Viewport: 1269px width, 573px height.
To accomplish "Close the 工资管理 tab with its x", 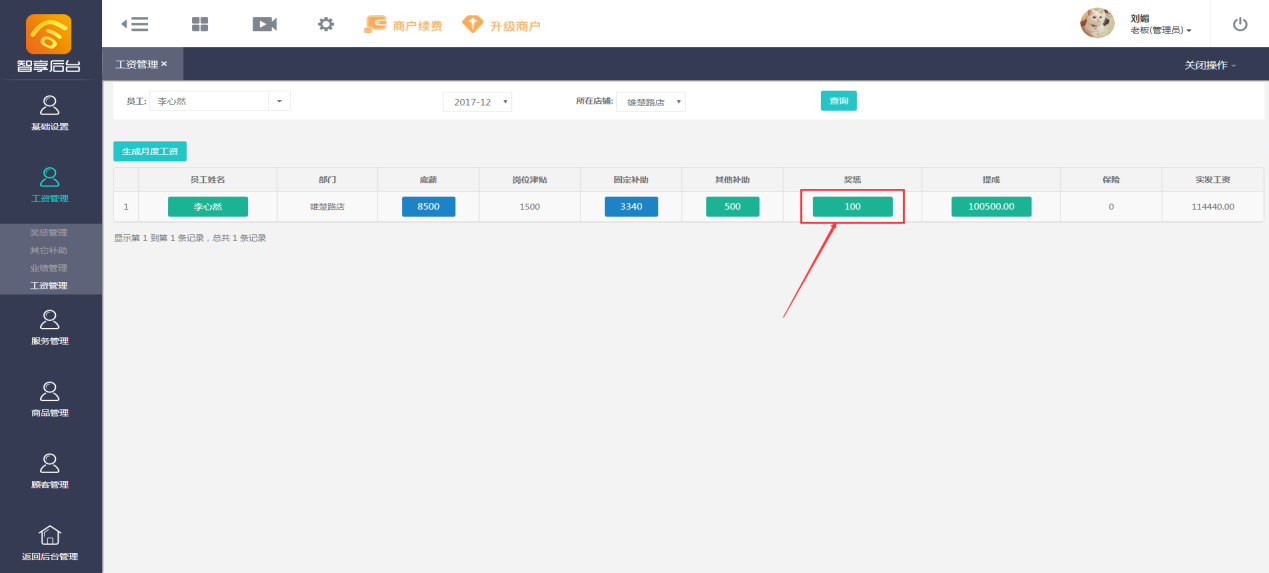I will click(164, 64).
